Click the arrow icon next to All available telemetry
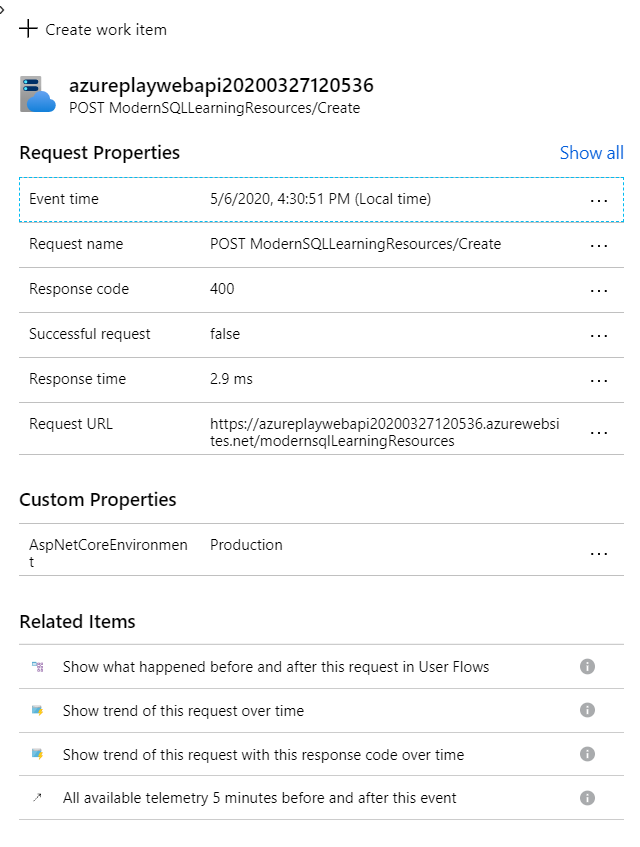640x847 pixels. 38,798
